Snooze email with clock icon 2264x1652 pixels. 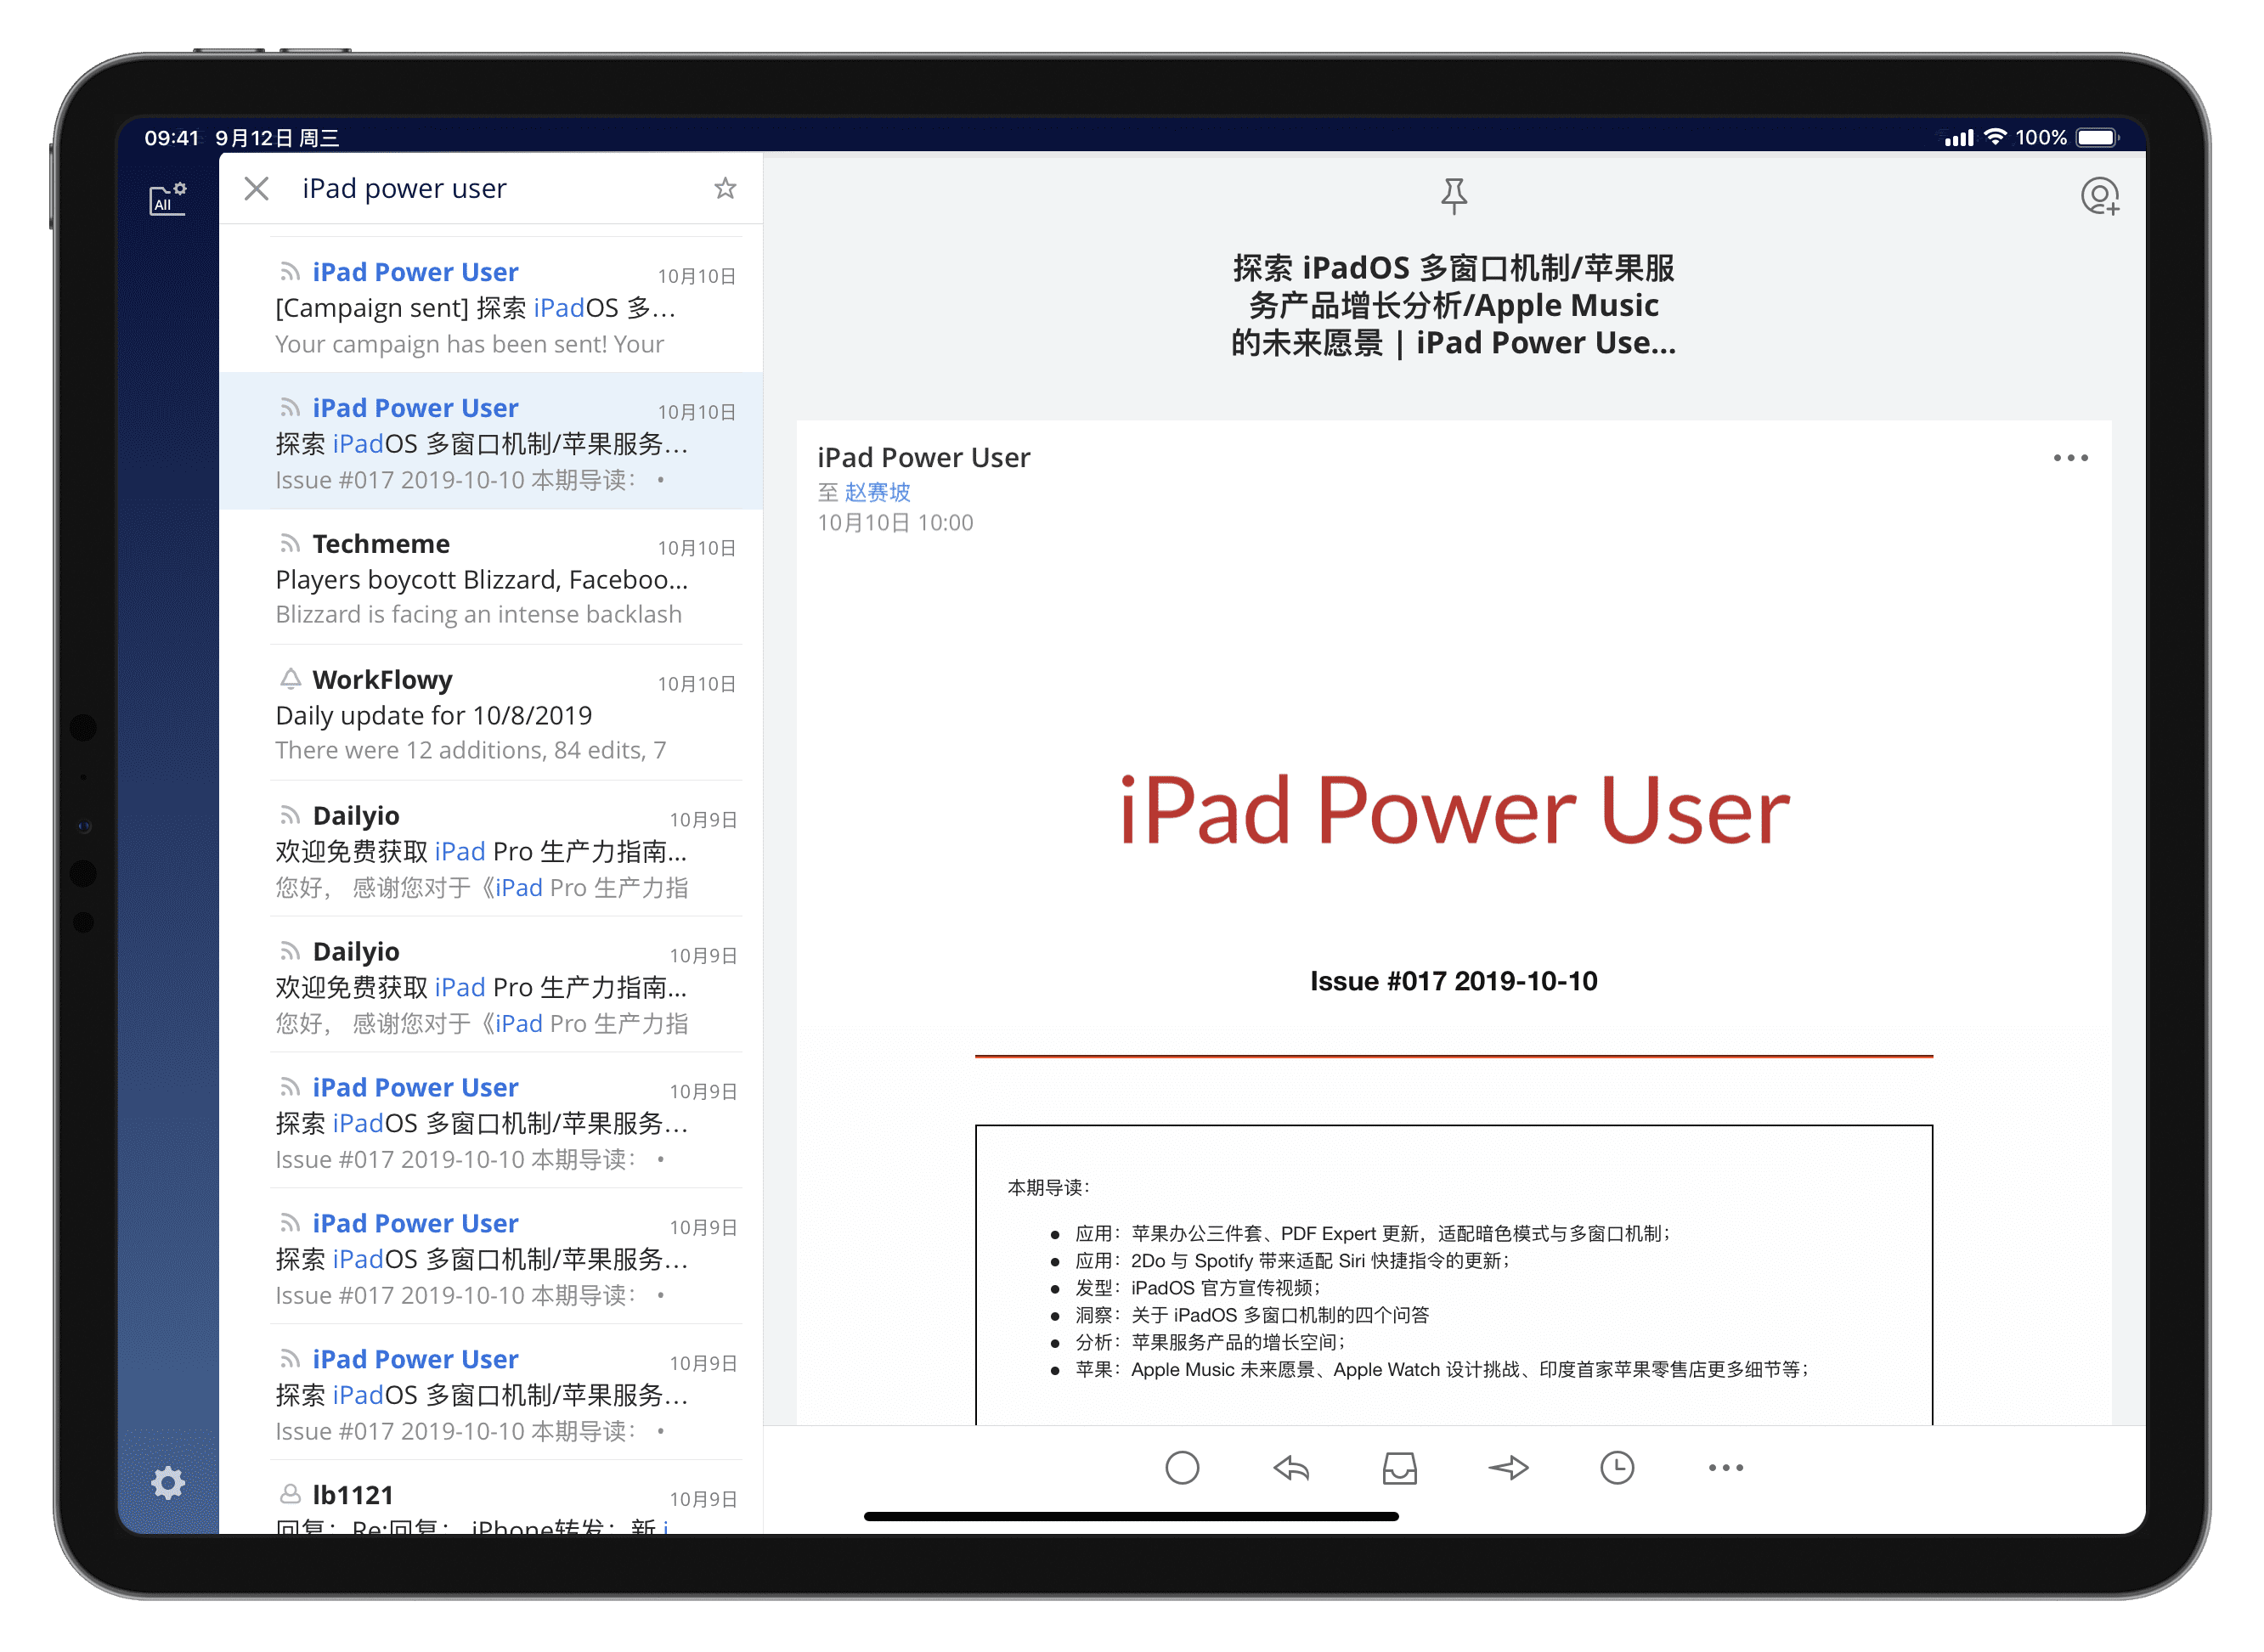tap(1616, 1467)
